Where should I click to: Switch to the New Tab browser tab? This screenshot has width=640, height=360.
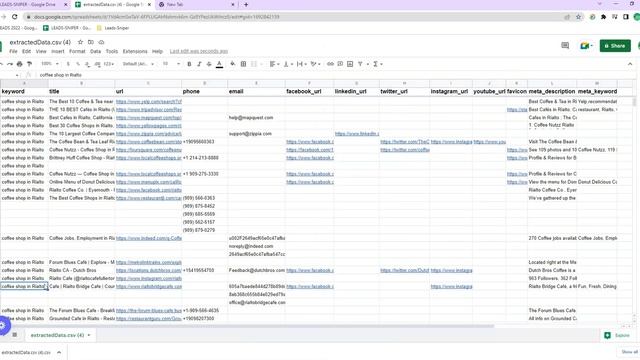tap(196, 5)
